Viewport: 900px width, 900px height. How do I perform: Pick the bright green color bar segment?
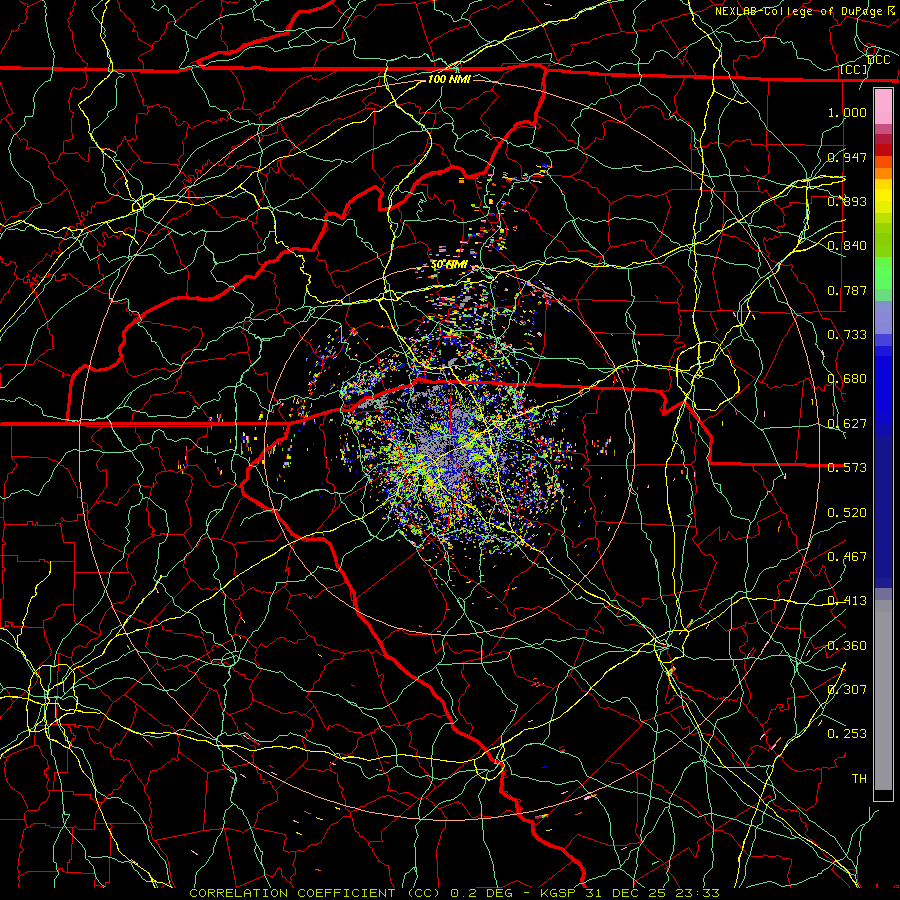click(883, 273)
